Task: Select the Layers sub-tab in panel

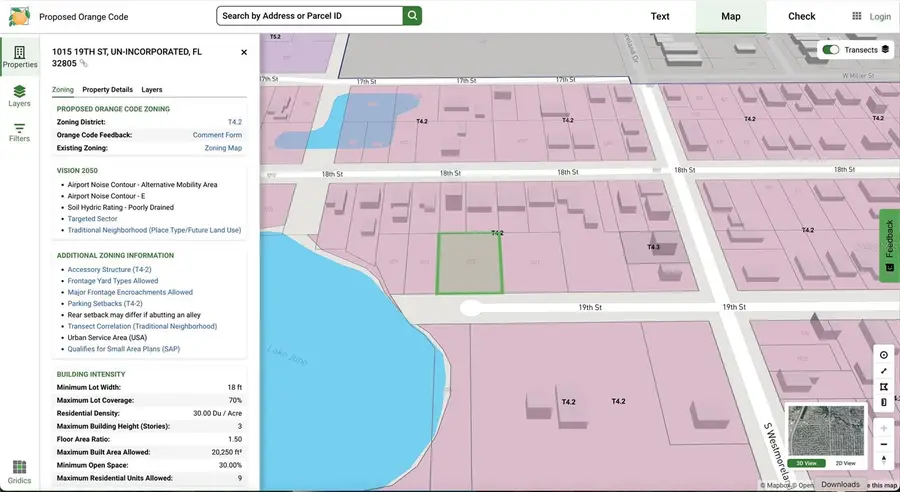Action: pyautogui.click(x=152, y=90)
